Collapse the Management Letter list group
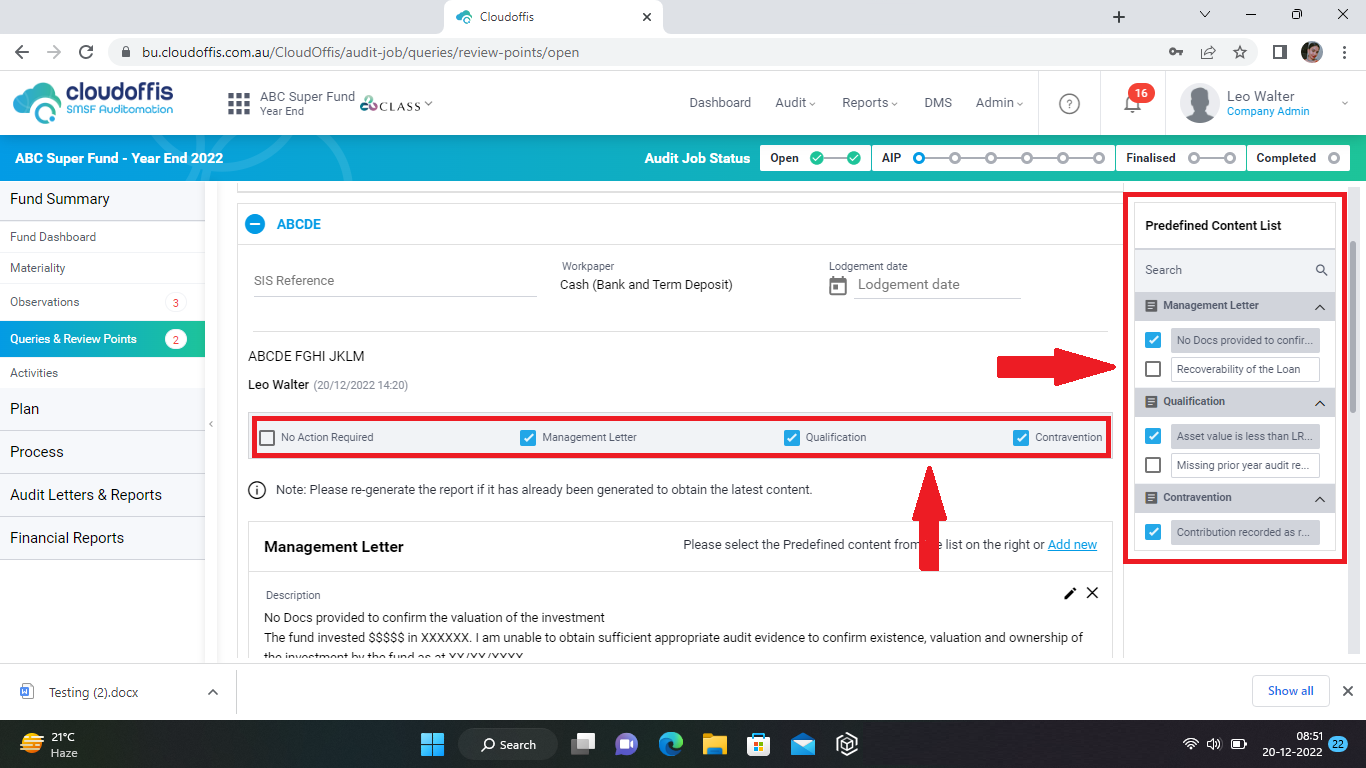 coord(1319,306)
